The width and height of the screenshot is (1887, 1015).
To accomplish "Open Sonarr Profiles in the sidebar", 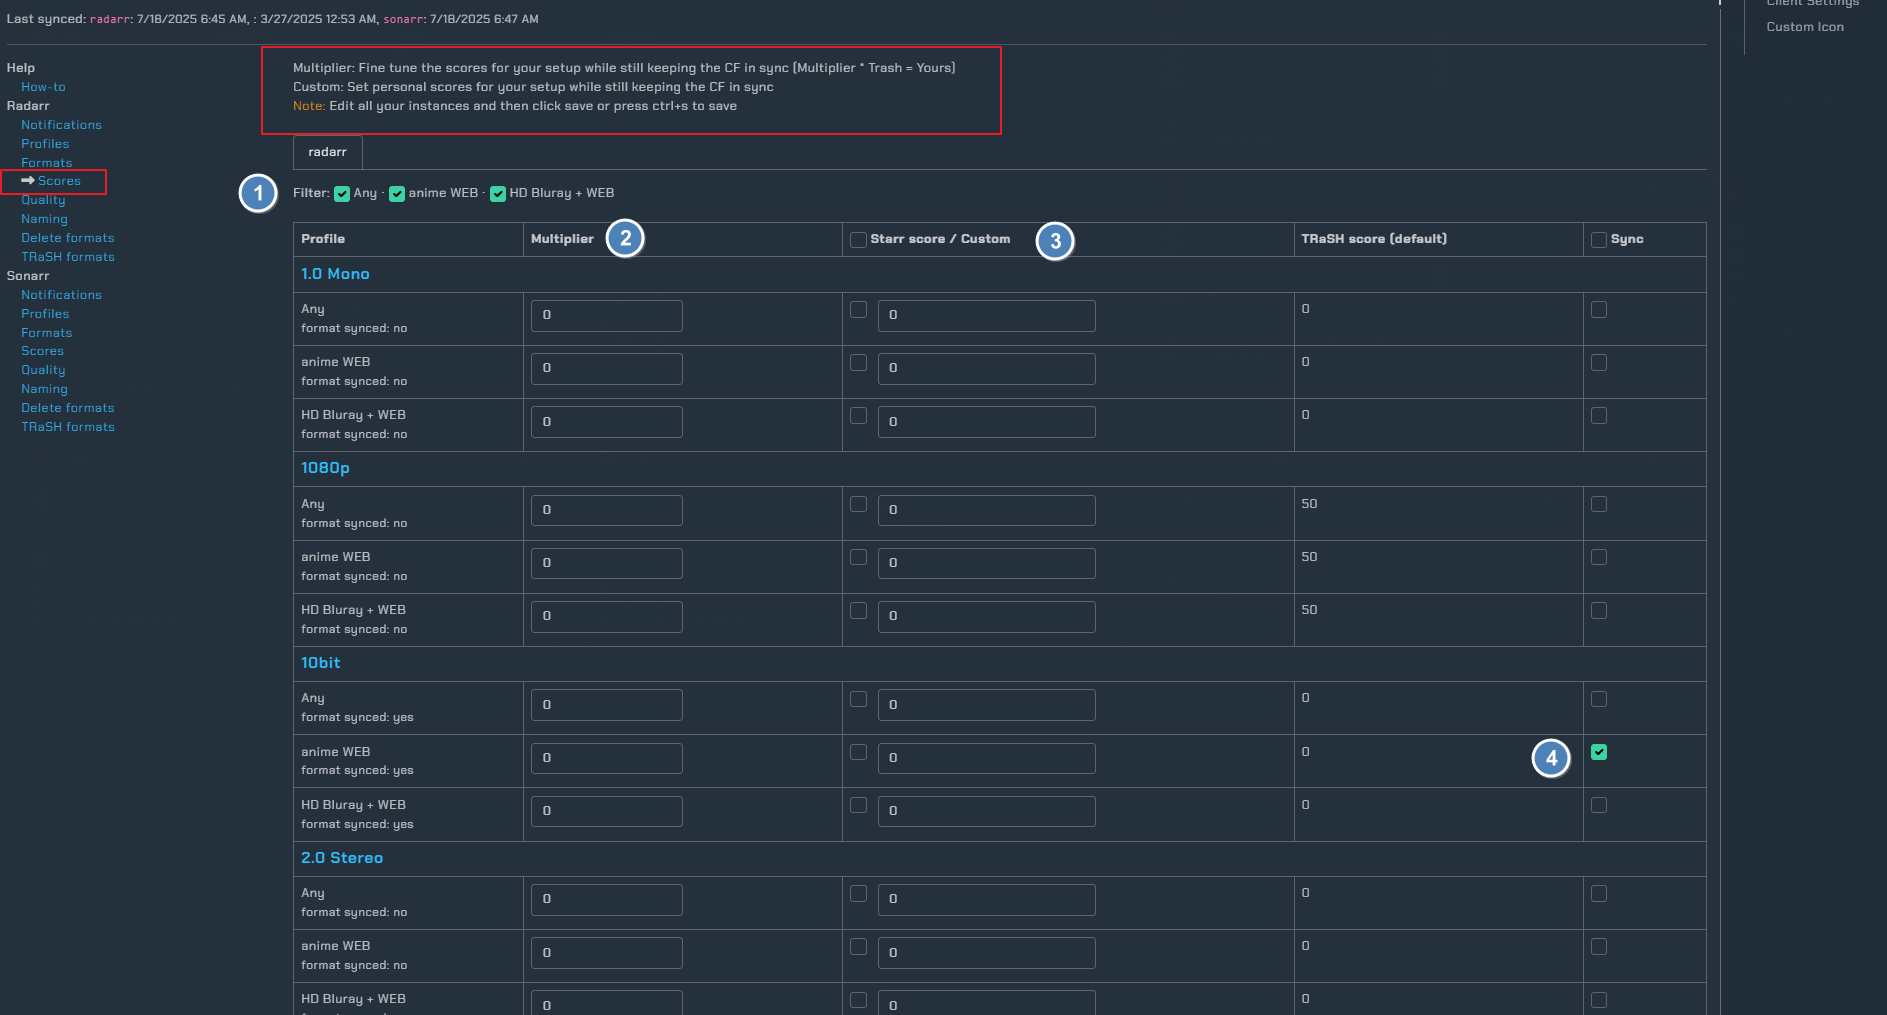I will coord(45,314).
